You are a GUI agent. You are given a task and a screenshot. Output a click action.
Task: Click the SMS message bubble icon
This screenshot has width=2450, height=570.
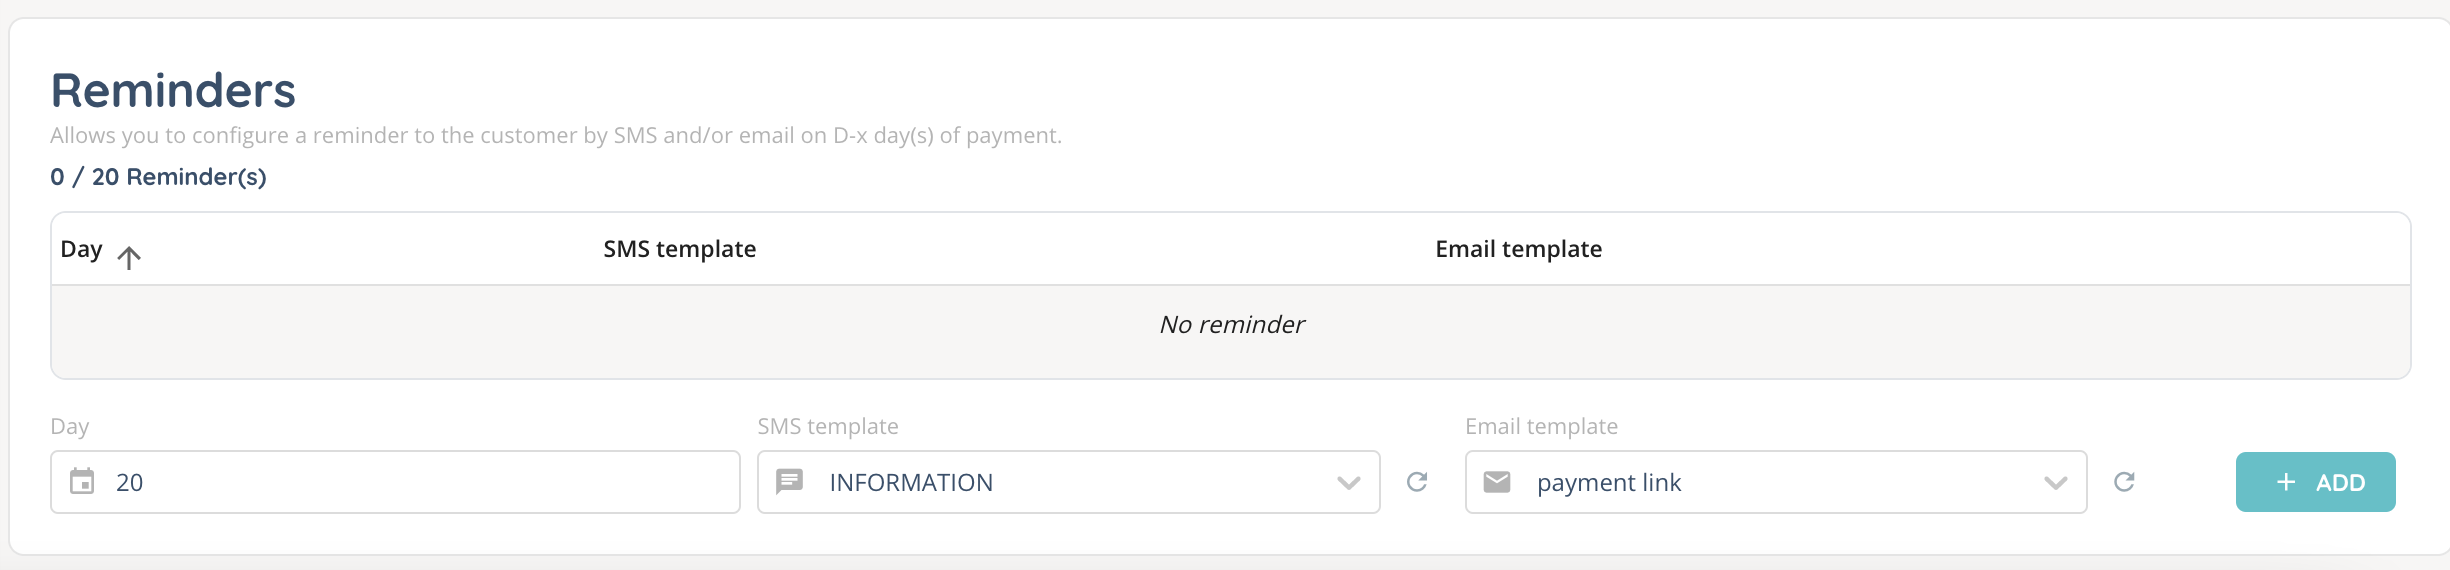[790, 482]
